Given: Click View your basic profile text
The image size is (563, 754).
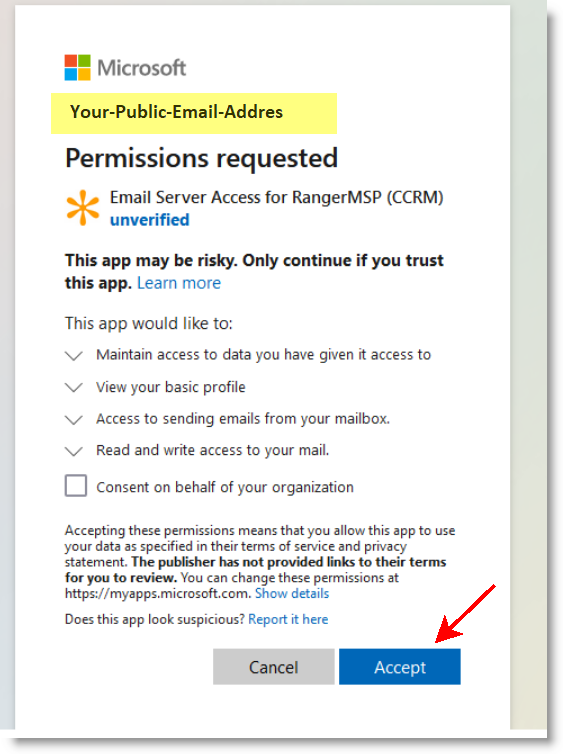Looking at the screenshot, I should (x=171, y=387).
